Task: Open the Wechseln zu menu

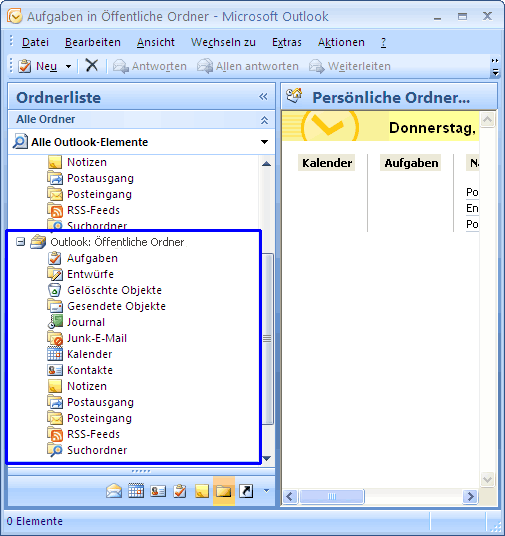Action: (x=223, y=42)
